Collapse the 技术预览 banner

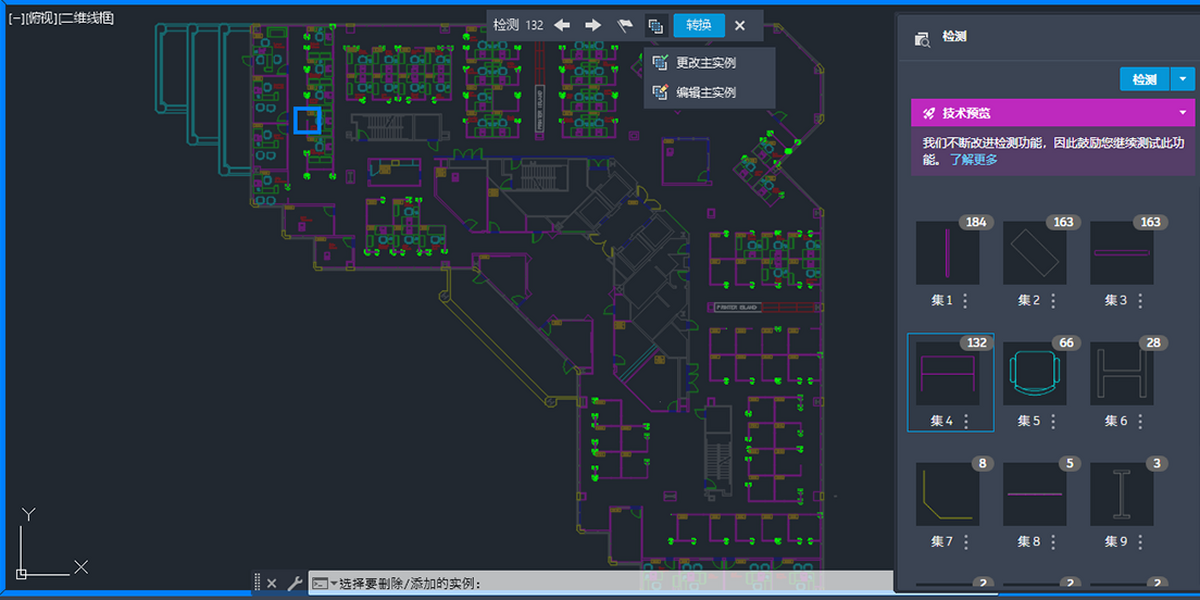(1182, 113)
